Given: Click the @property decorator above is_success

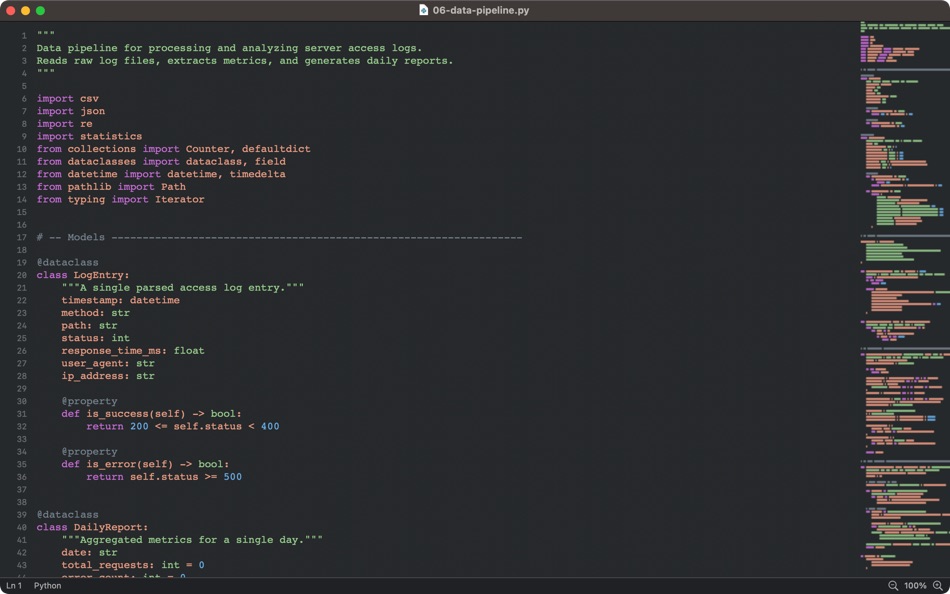Looking at the screenshot, I should tap(89, 401).
